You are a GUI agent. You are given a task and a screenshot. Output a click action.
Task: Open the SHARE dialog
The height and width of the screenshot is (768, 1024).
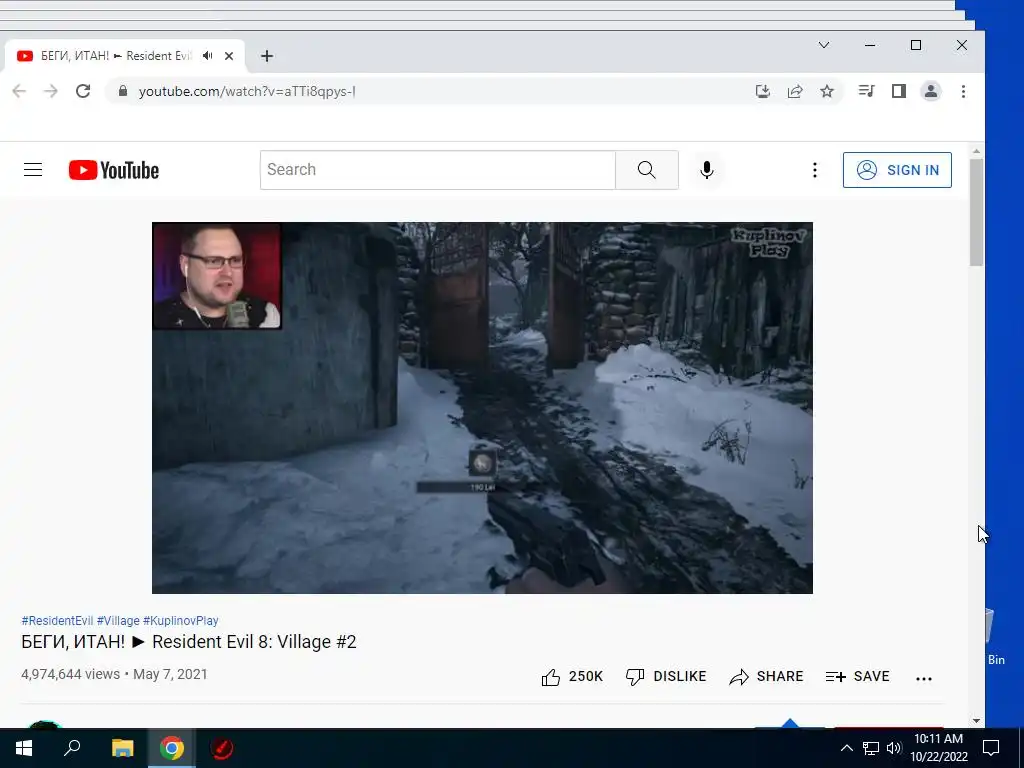point(766,677)
